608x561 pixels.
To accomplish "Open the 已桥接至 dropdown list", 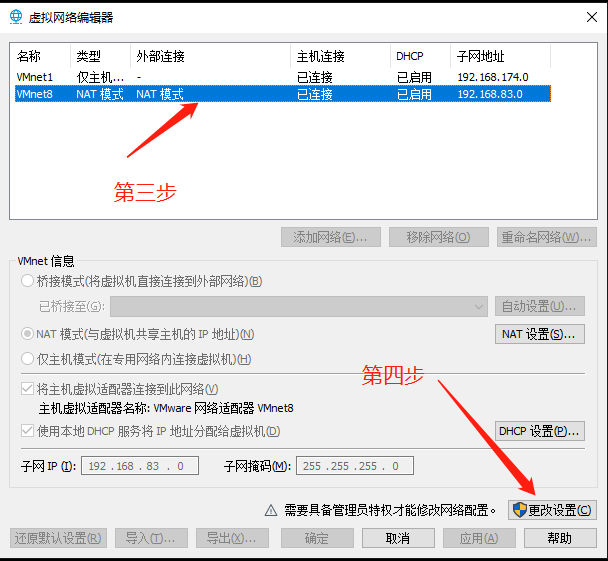I will point(299,306).
